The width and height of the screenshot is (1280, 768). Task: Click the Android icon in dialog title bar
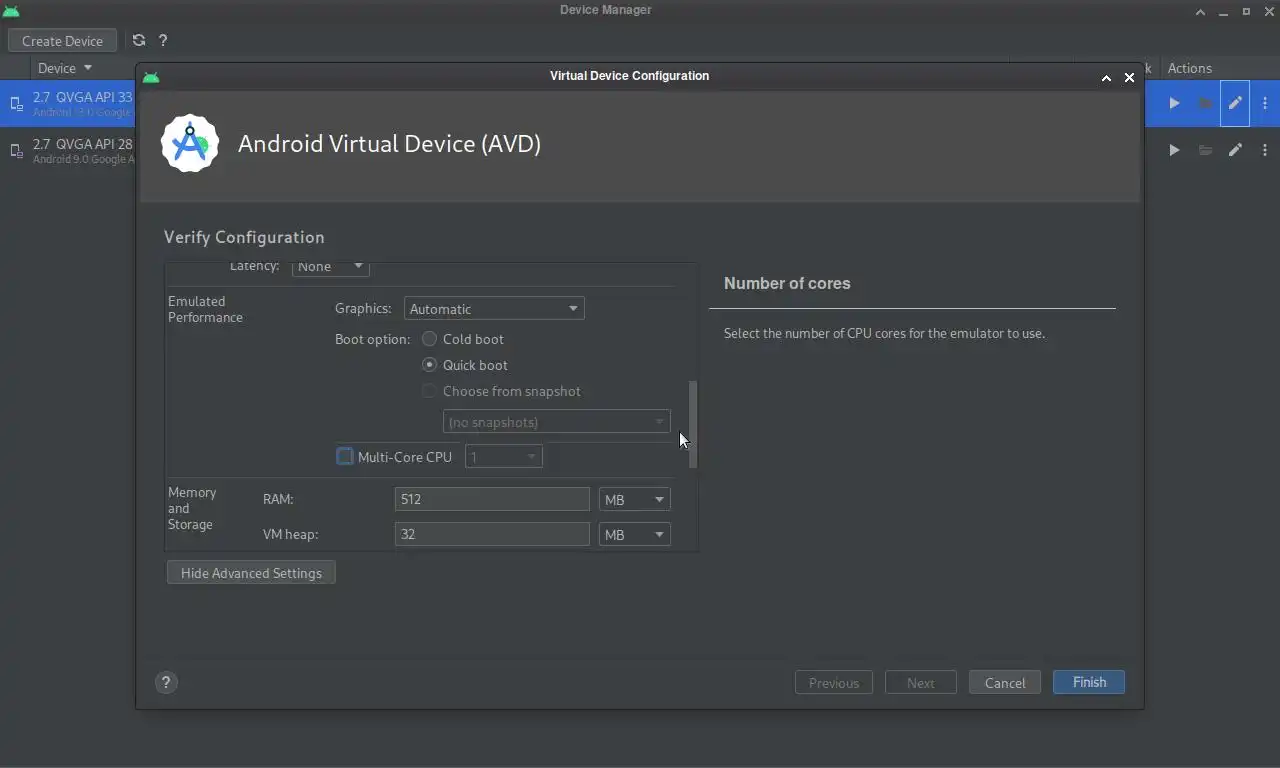coord(151,77)
